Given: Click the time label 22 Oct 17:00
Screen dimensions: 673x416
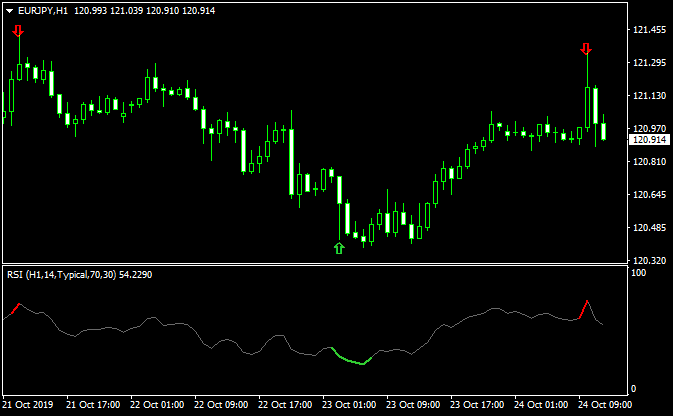Looking at the screenshot, I should pos(285,405).
